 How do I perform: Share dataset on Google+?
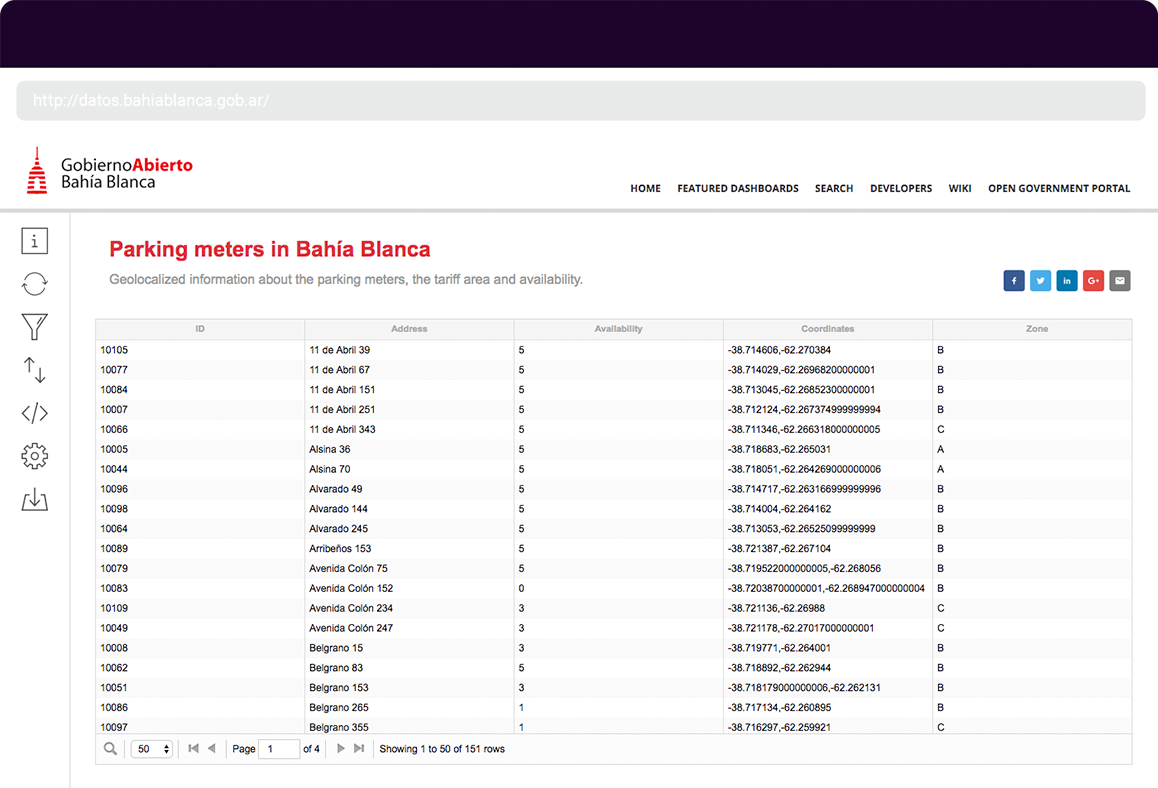1093,281
